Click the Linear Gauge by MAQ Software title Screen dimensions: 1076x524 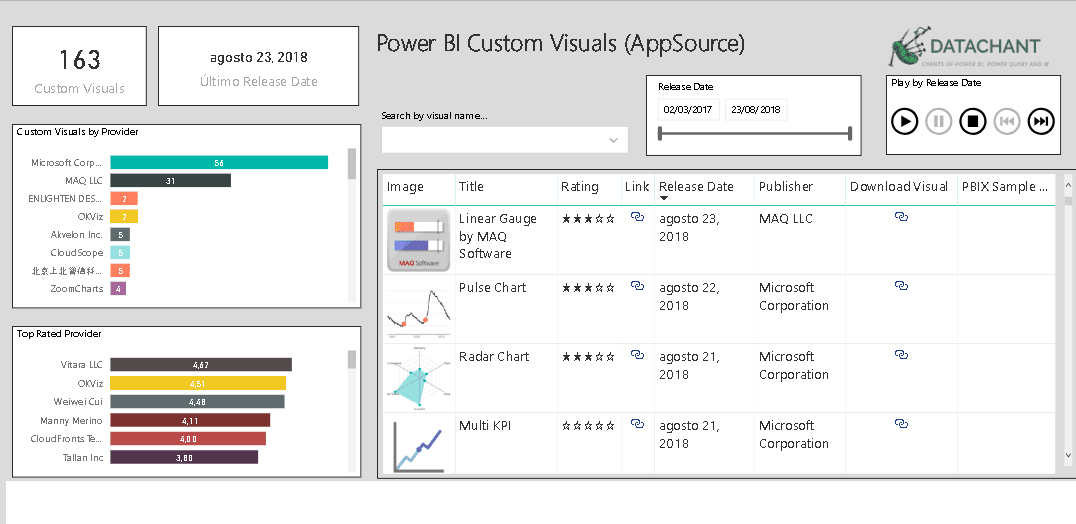(498, 236)
